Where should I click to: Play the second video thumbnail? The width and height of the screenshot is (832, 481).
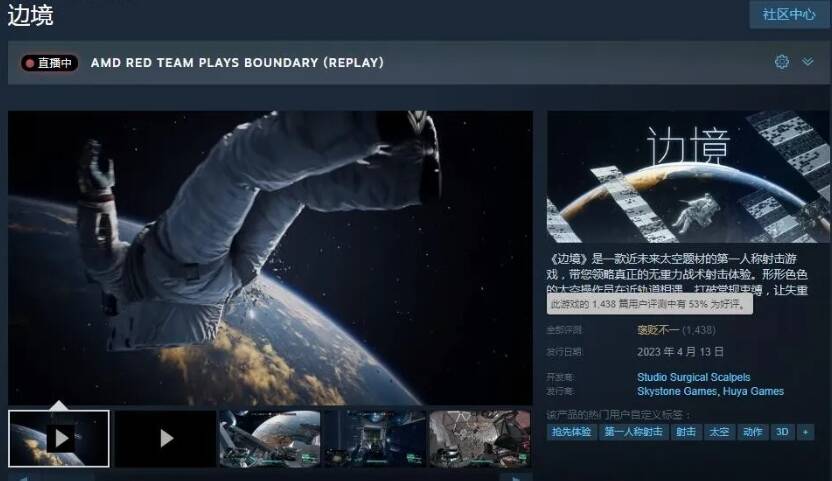click(165, 438)
